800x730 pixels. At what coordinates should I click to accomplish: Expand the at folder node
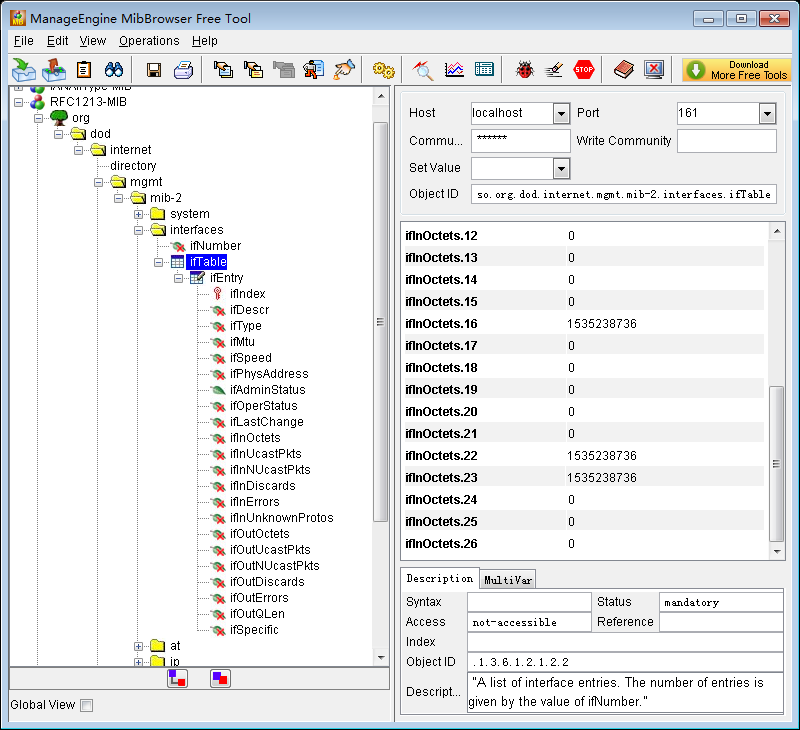point(138,646)
